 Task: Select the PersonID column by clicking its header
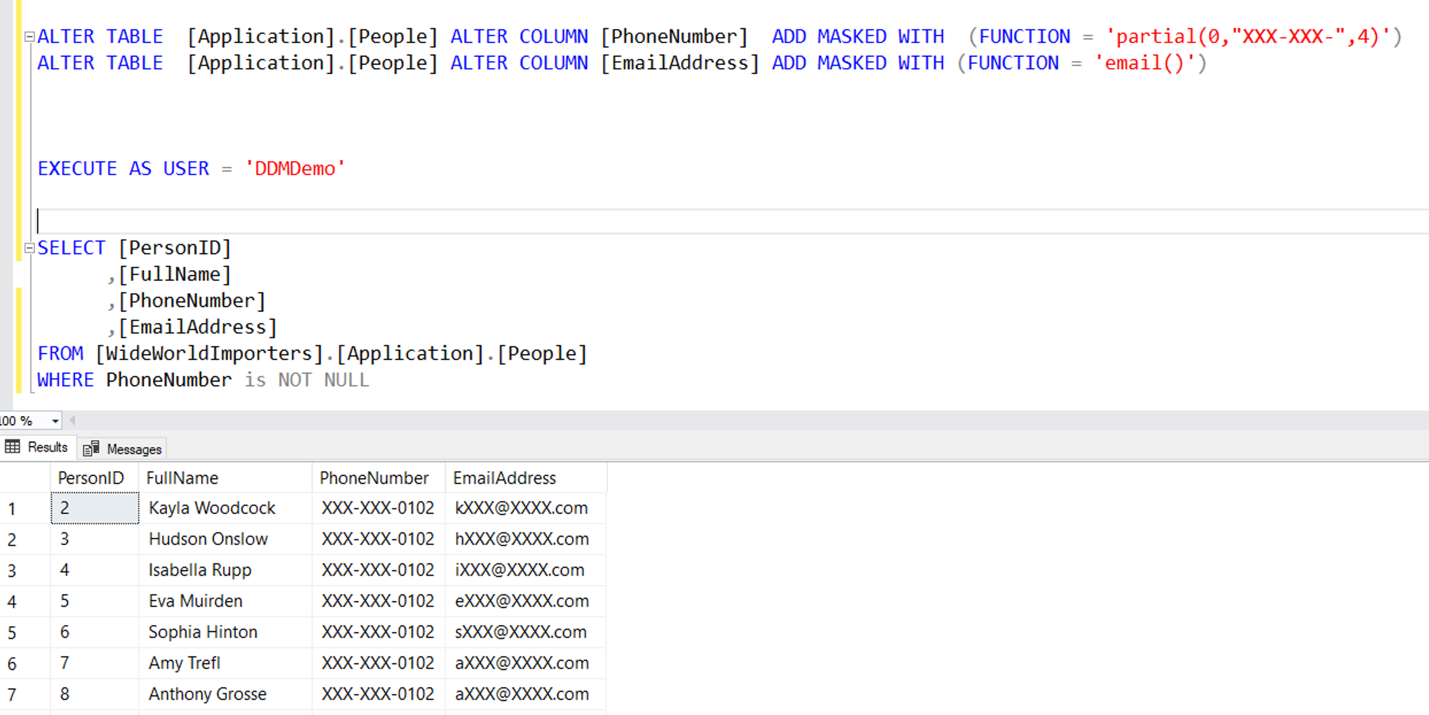(x=92, y=477)
